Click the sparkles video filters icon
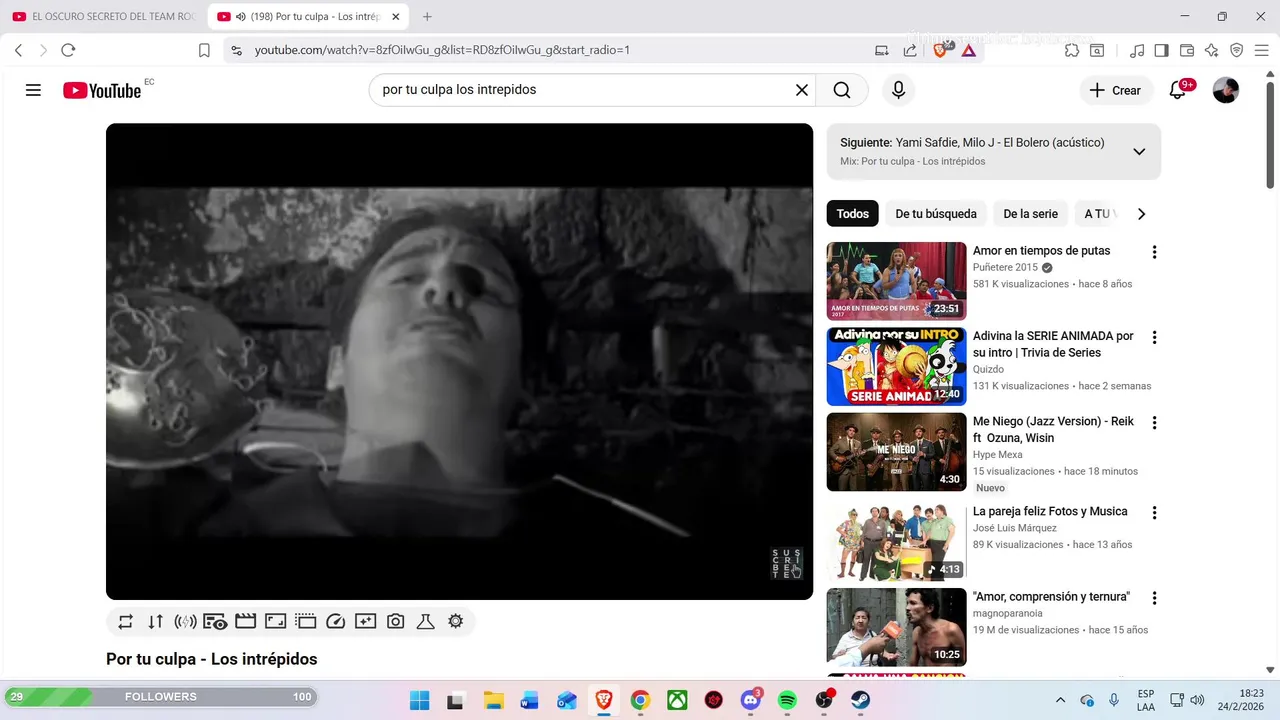 (x=365, y=622)
